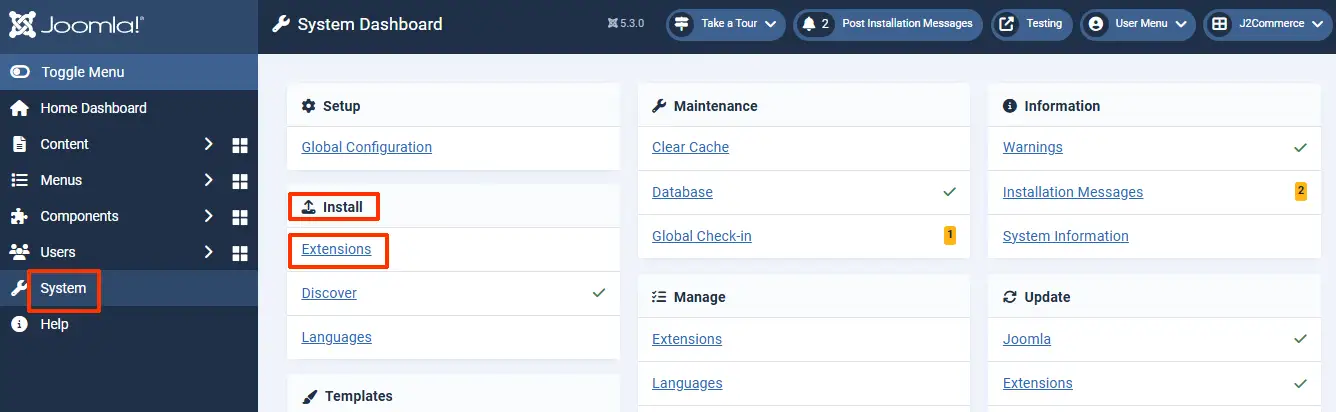Click the notifications bell icon

click(x=809, y=24)
